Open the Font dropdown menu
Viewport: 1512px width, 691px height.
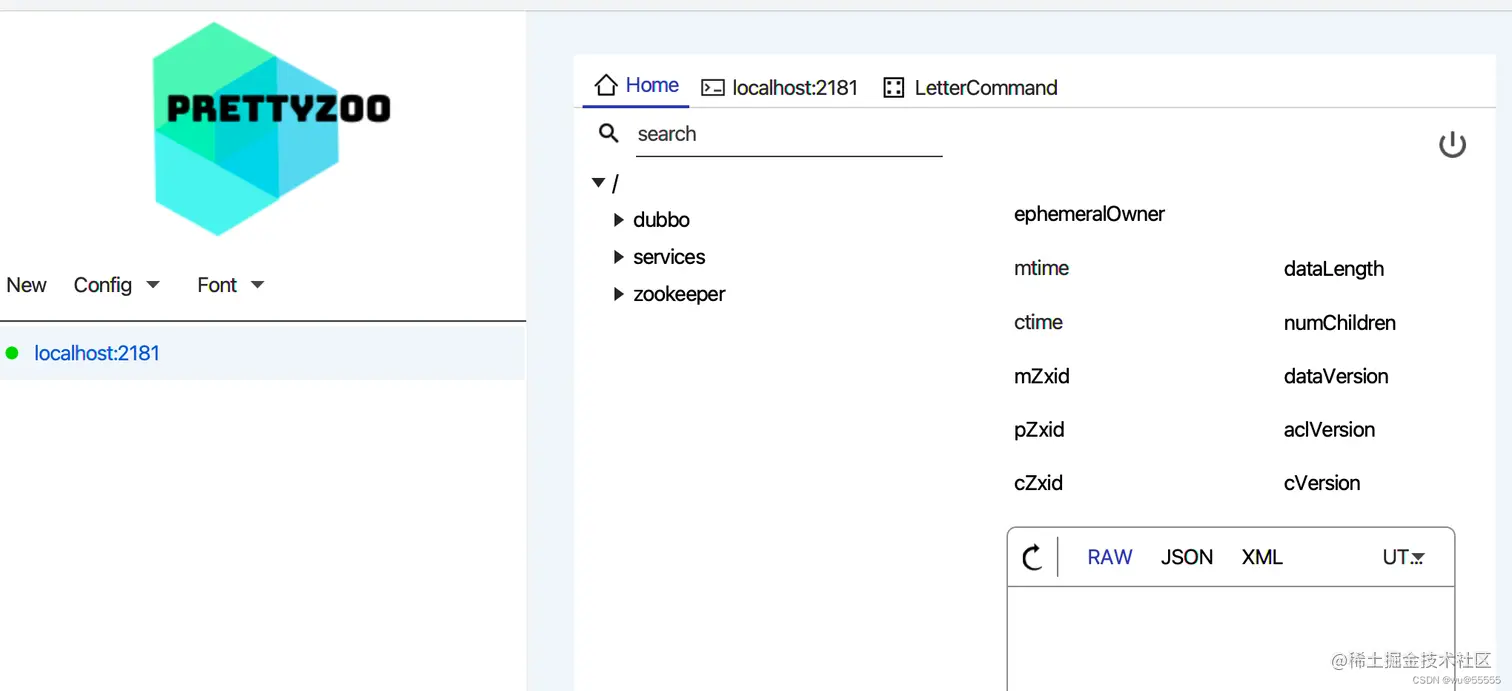coord(230,285)
